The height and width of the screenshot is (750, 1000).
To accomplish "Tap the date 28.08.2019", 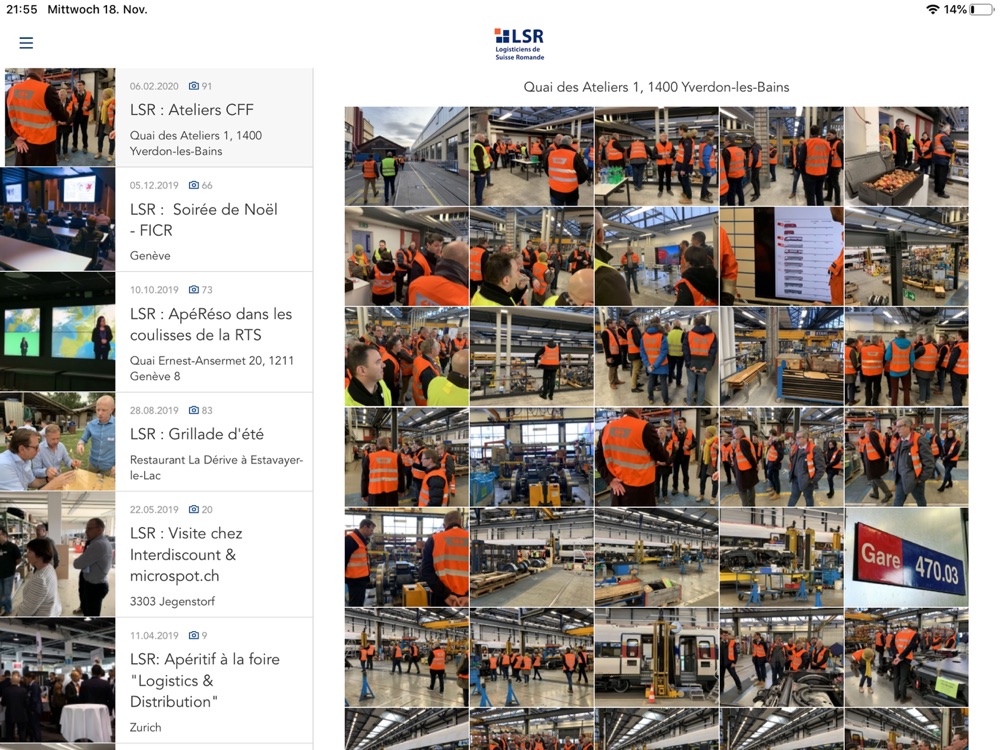I will [154, 411].
